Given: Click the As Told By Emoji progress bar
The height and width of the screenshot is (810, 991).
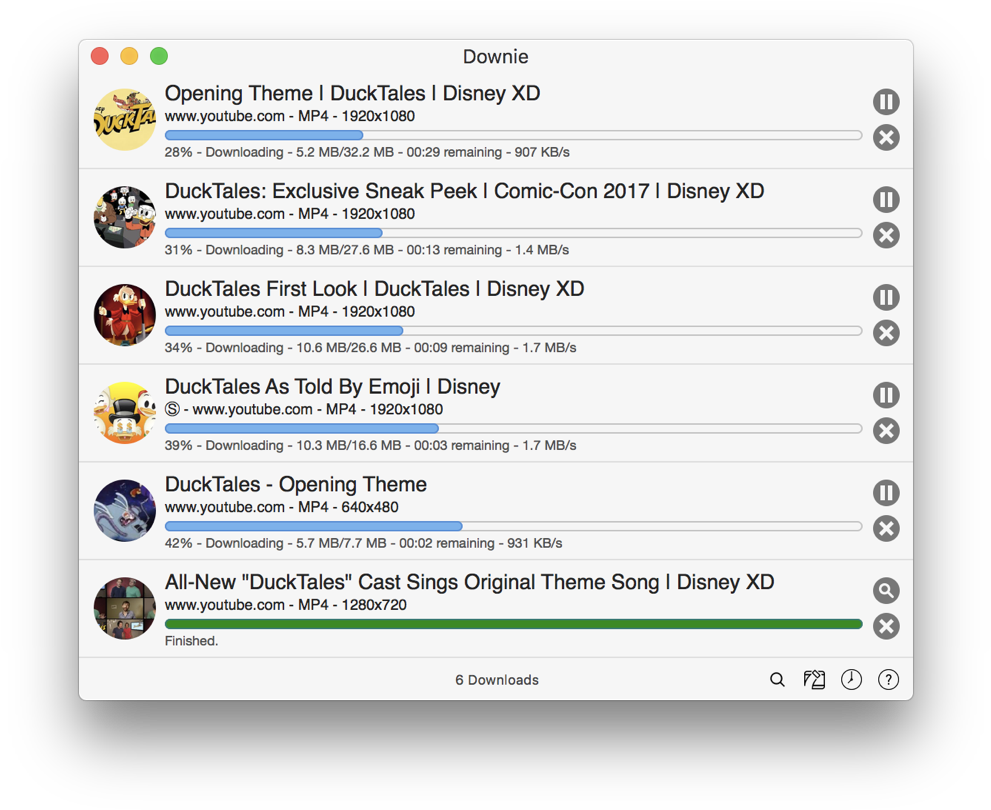Looking at the screenshot, I should click(513, 429).
